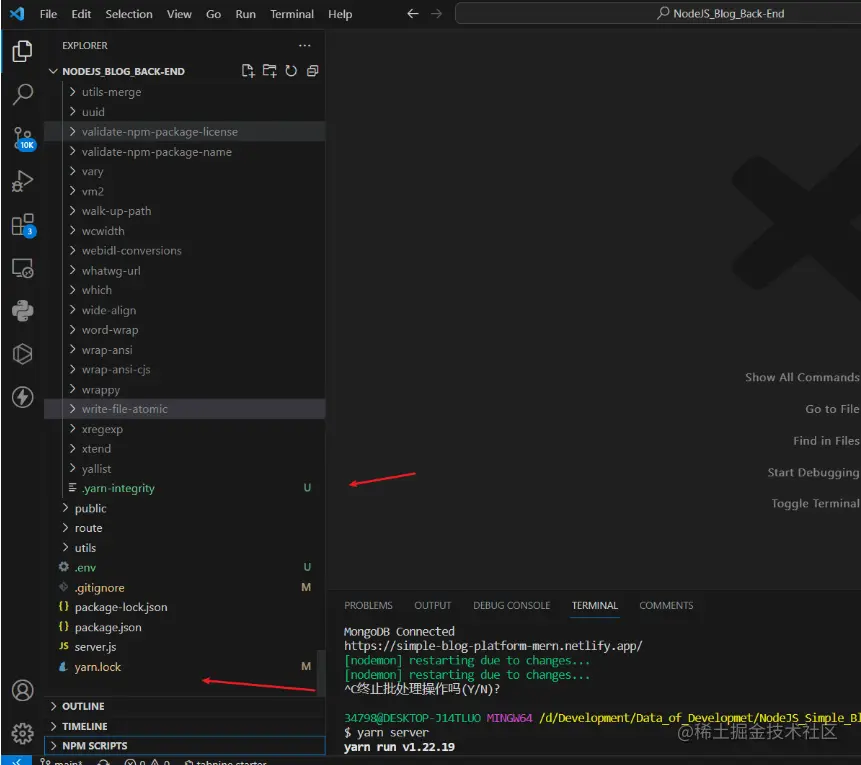Click the New File icon in Explorer
Viewport: 861px width, 765px height.
coord(248,71)
